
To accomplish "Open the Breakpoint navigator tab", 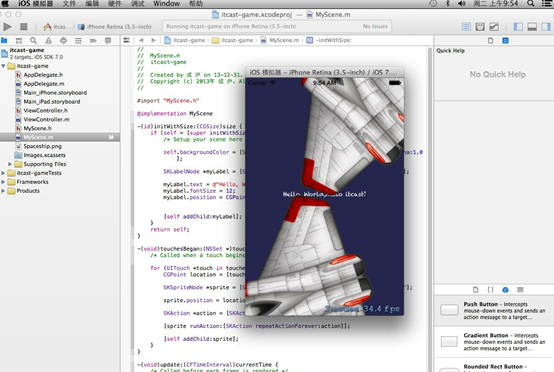I will tap(93, 41).
